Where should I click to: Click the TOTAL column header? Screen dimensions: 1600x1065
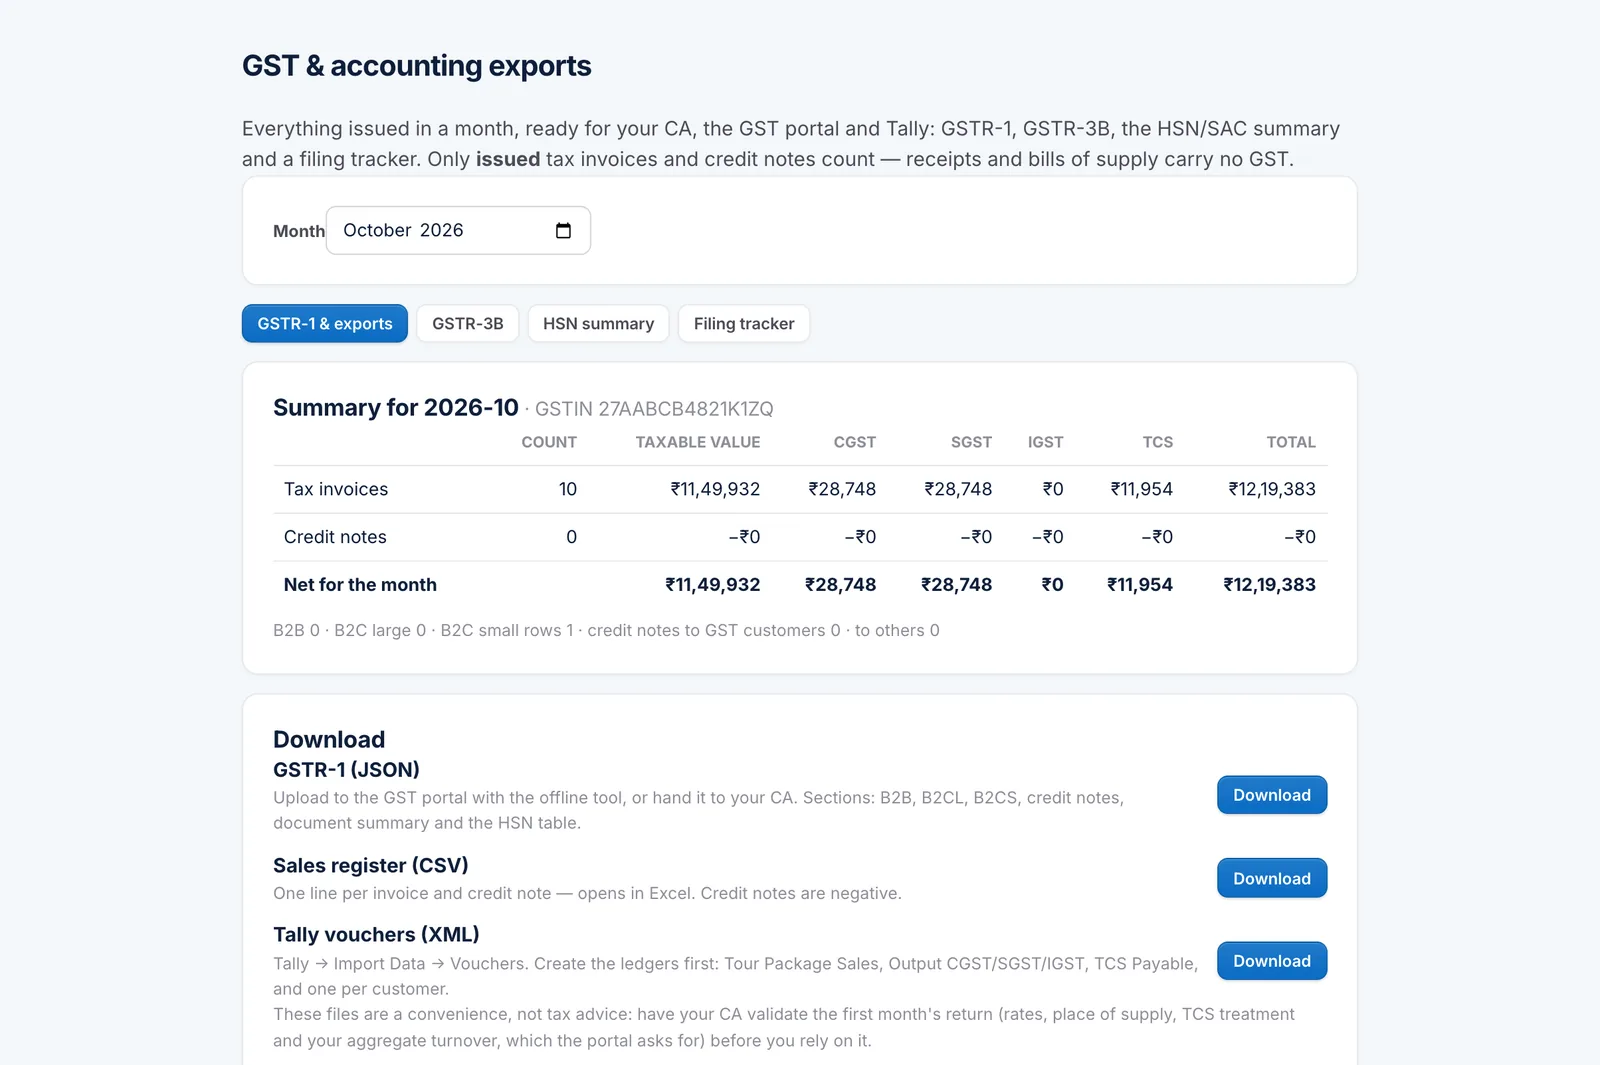(x=1291, y=442)
